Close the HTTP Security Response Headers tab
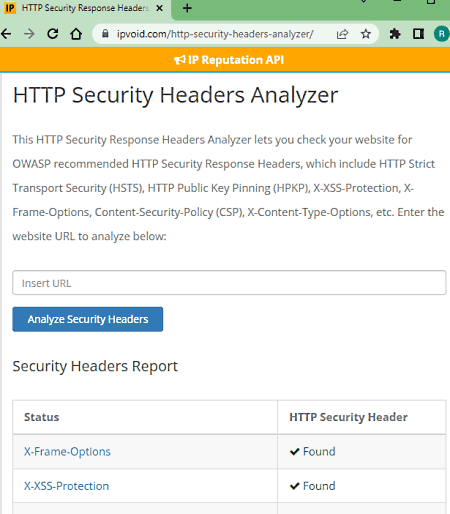 (x=160, y=8)
